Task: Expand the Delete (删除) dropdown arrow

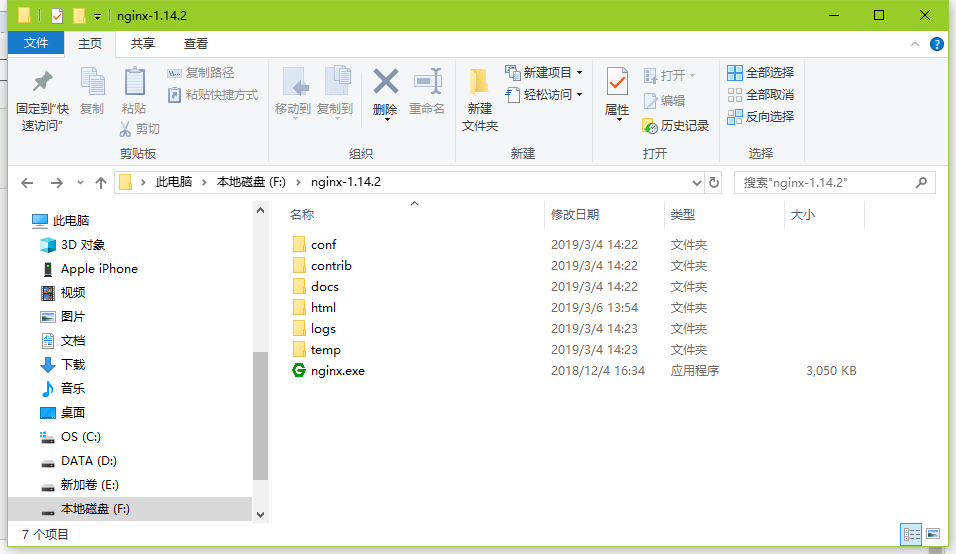Action: 387,120
